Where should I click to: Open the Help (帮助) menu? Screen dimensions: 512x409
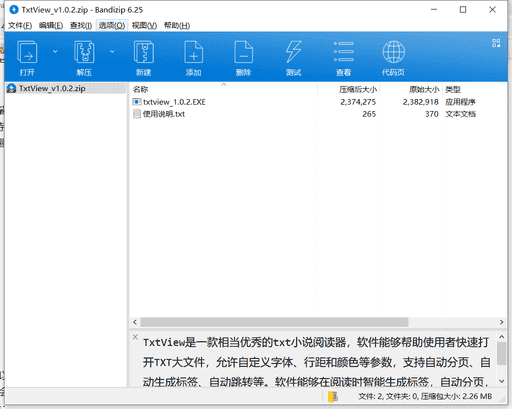(x=177, y=26)
